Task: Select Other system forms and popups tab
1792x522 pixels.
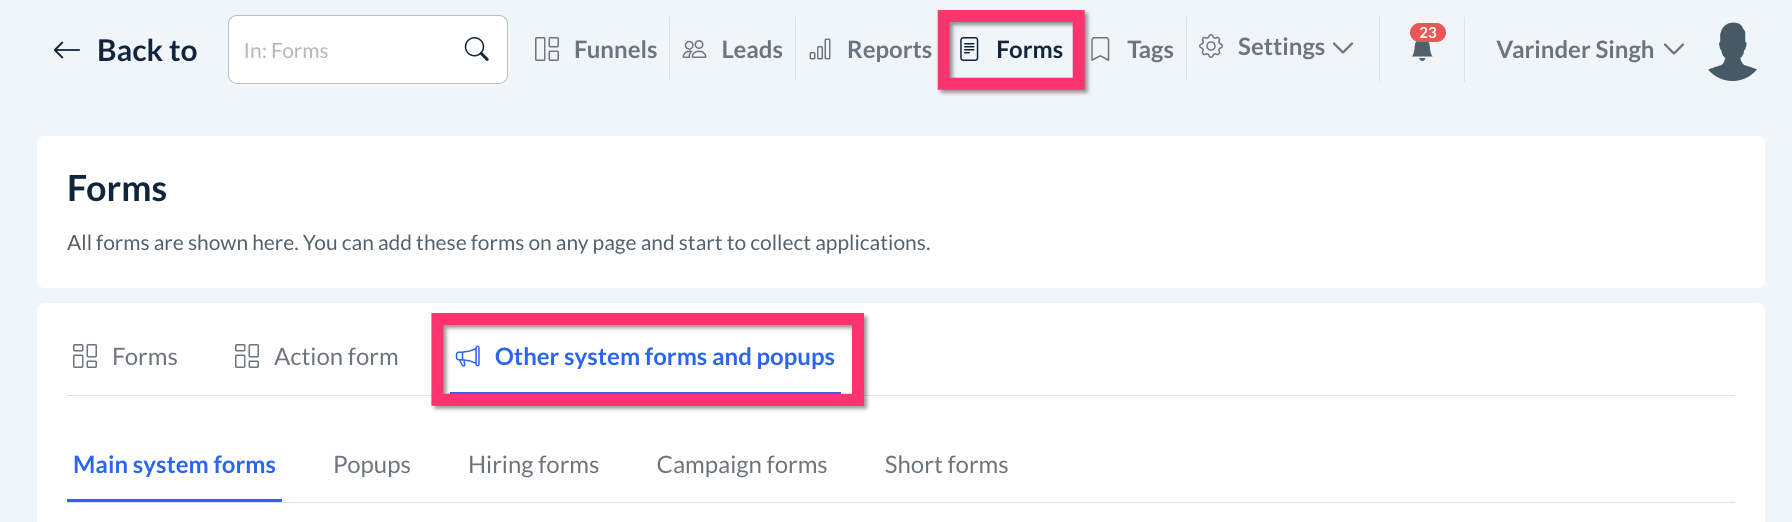Action: [645, 357]
